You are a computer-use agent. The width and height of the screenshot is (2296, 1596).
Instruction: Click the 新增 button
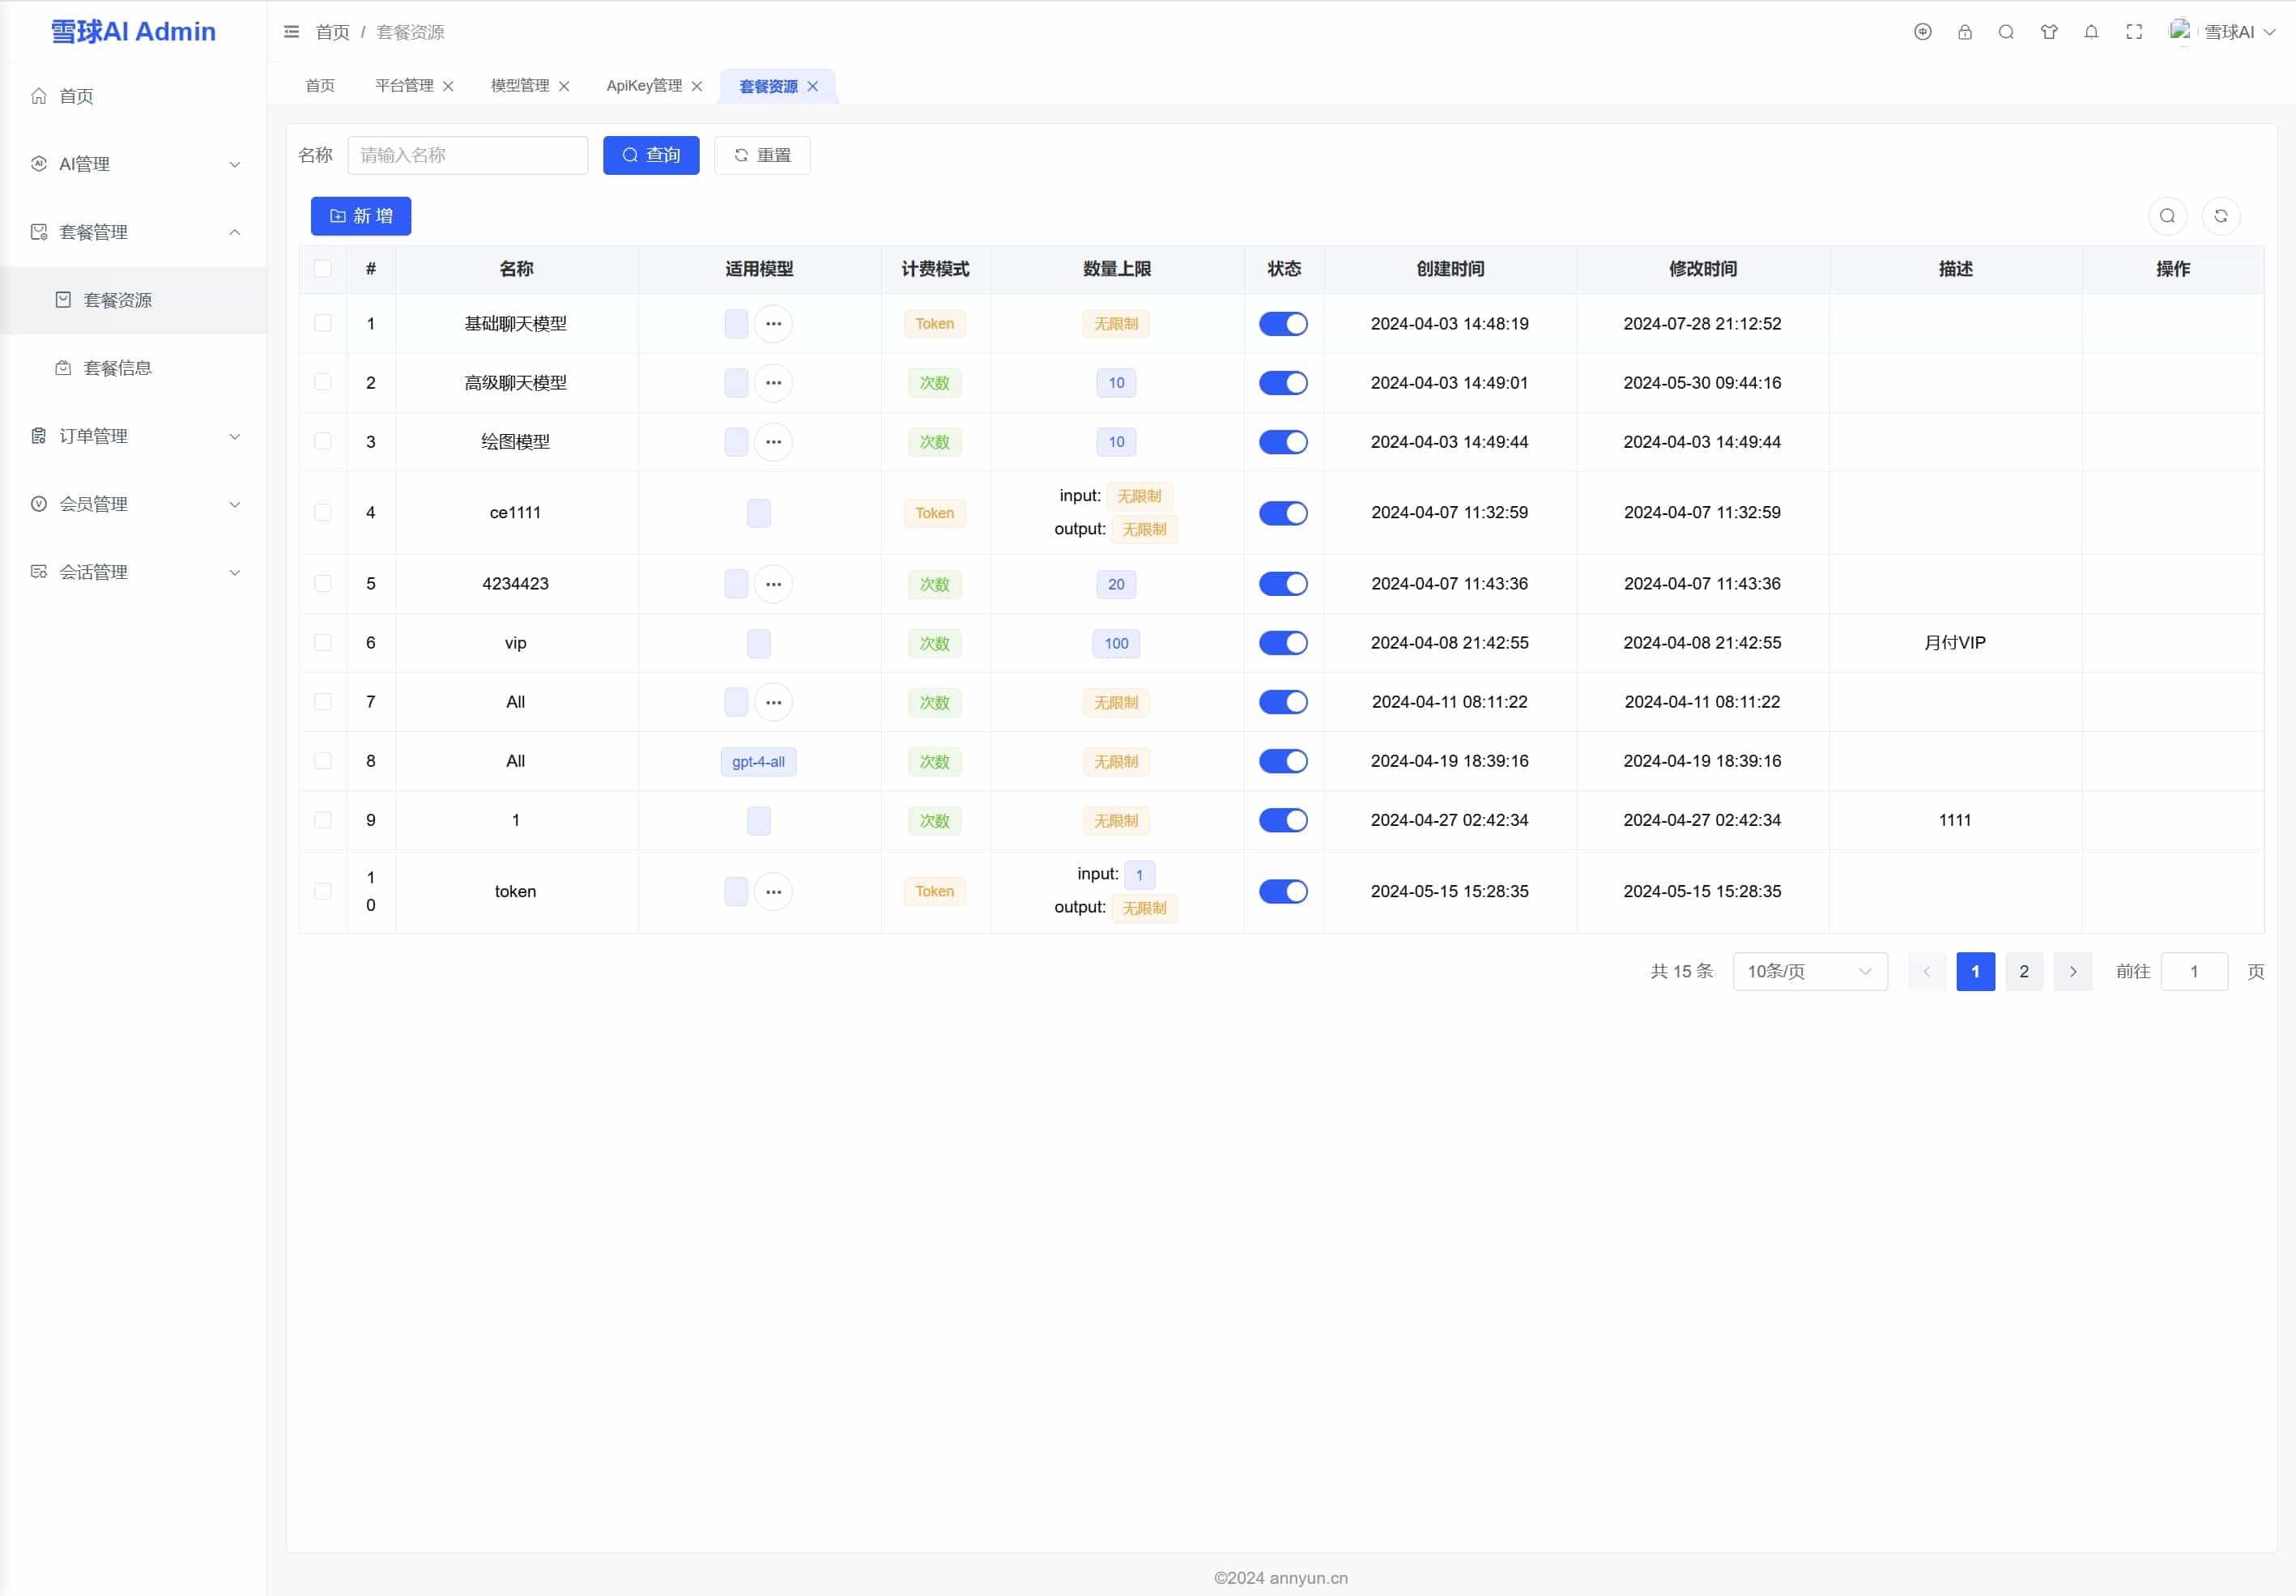tap(360, 216)
